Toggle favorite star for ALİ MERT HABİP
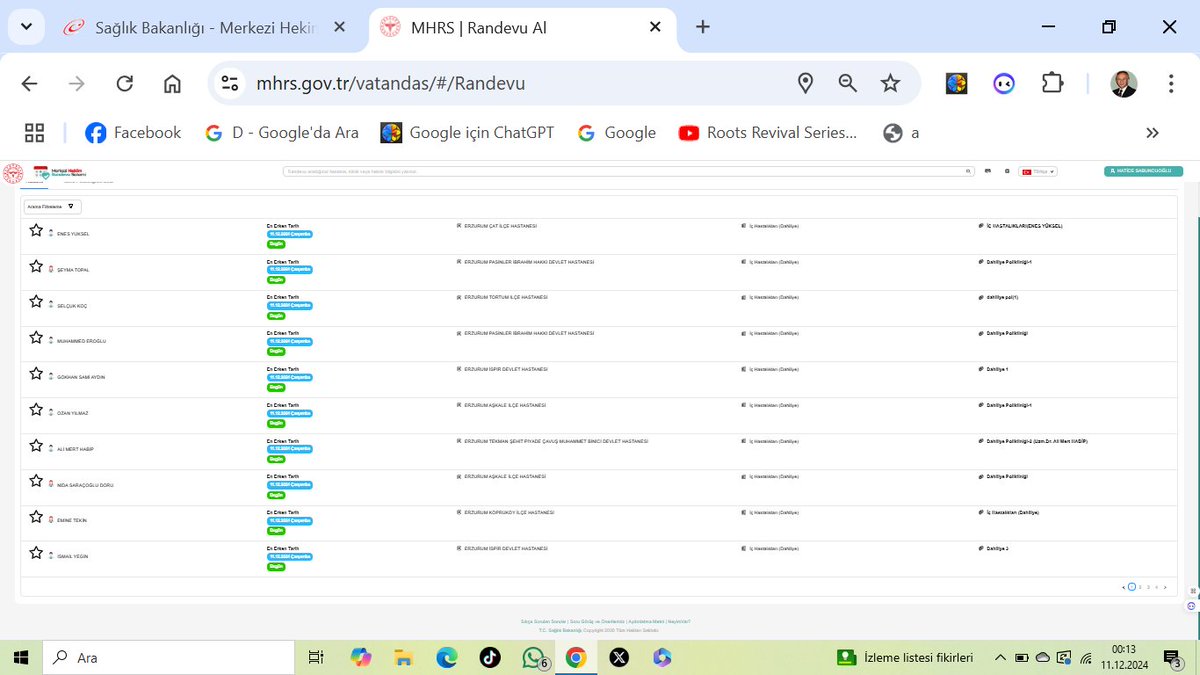This screenshot has width=1200, height=675. pyautogui.click(x=36, y=445)
